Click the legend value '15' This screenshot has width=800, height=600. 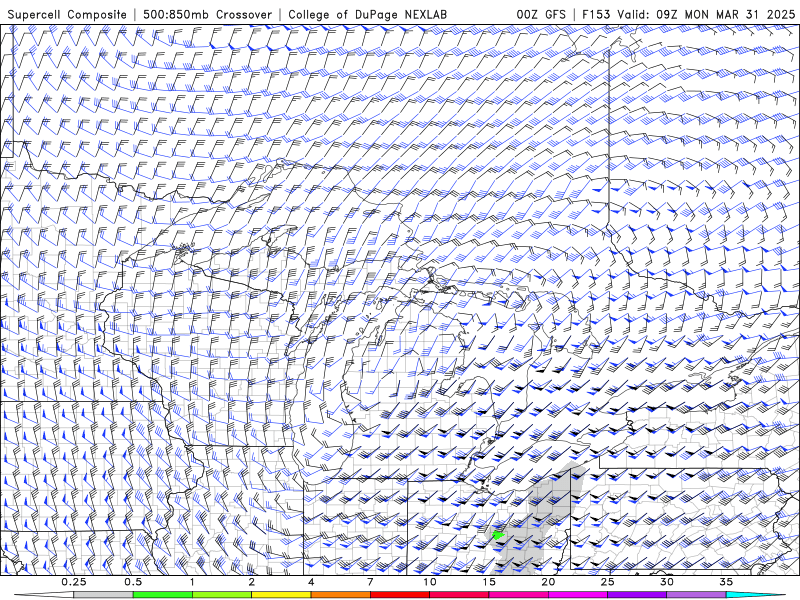[x=489, y=582]
